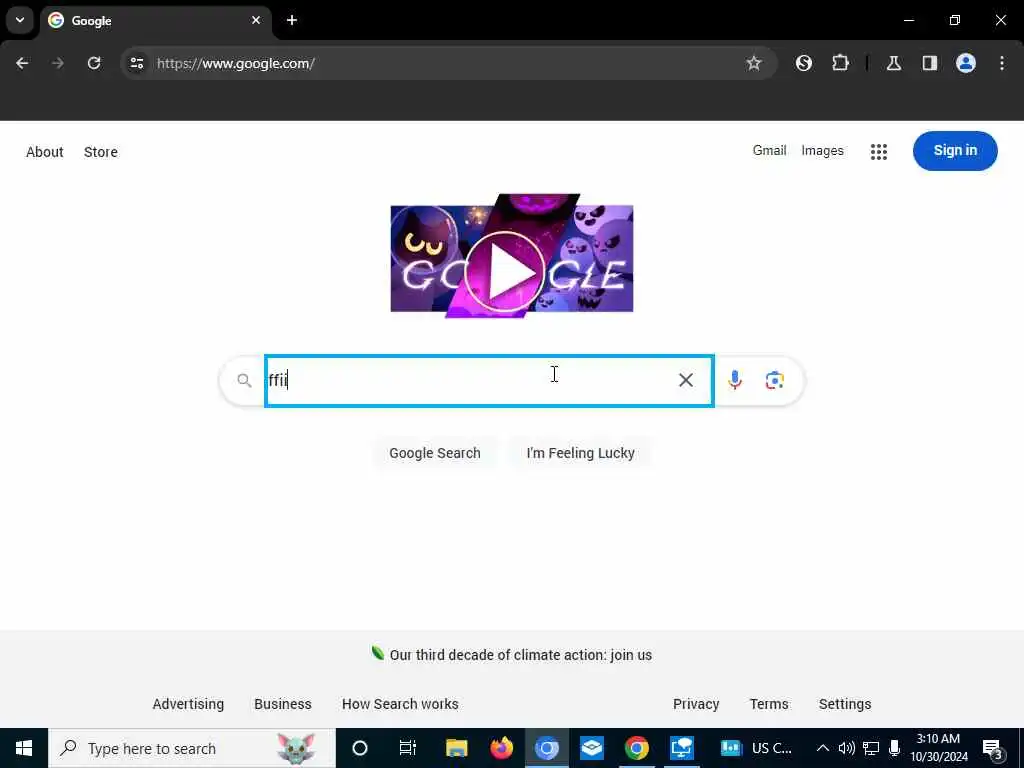View site information icon in address bar
The height and width of the screenshot is (768, 1024).
pyautogui.click(x=137, y=63)
